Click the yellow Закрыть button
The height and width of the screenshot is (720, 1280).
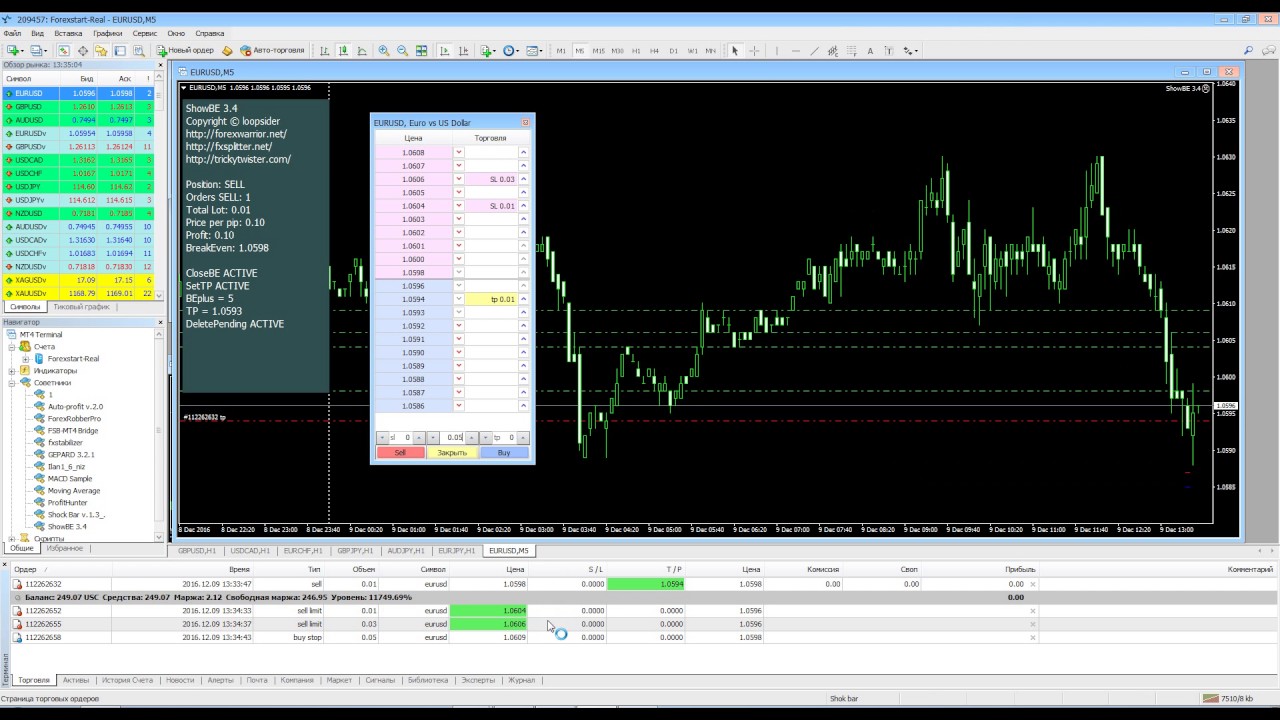[452, 453]
